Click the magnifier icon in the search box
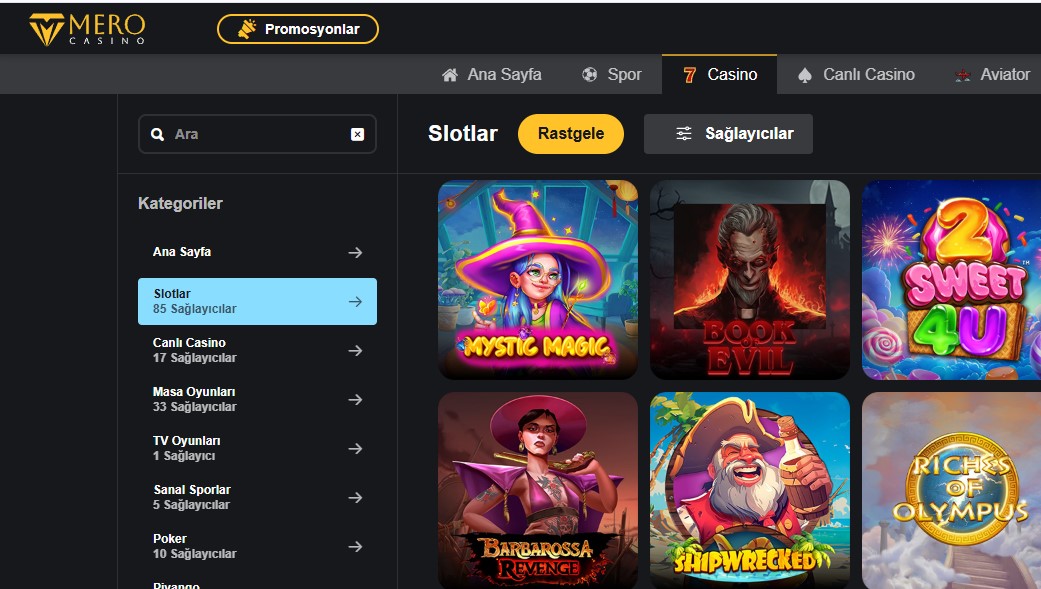 tap(157, 134)
